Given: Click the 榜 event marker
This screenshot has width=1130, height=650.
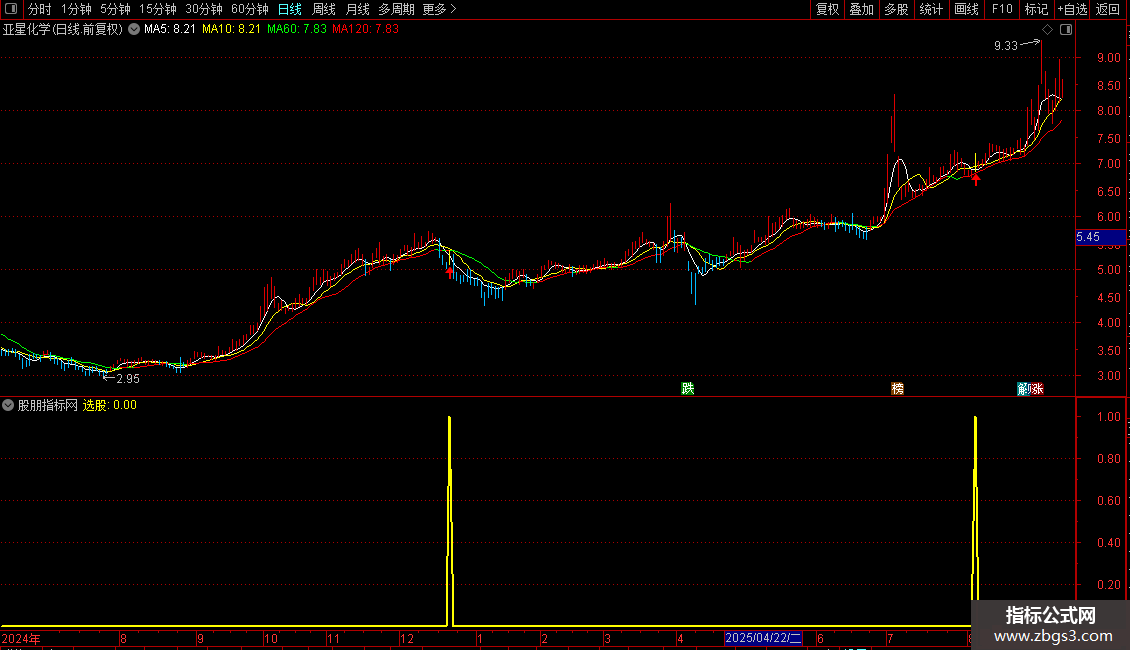Looking at the screenshot, I should [x=897, y=388].
